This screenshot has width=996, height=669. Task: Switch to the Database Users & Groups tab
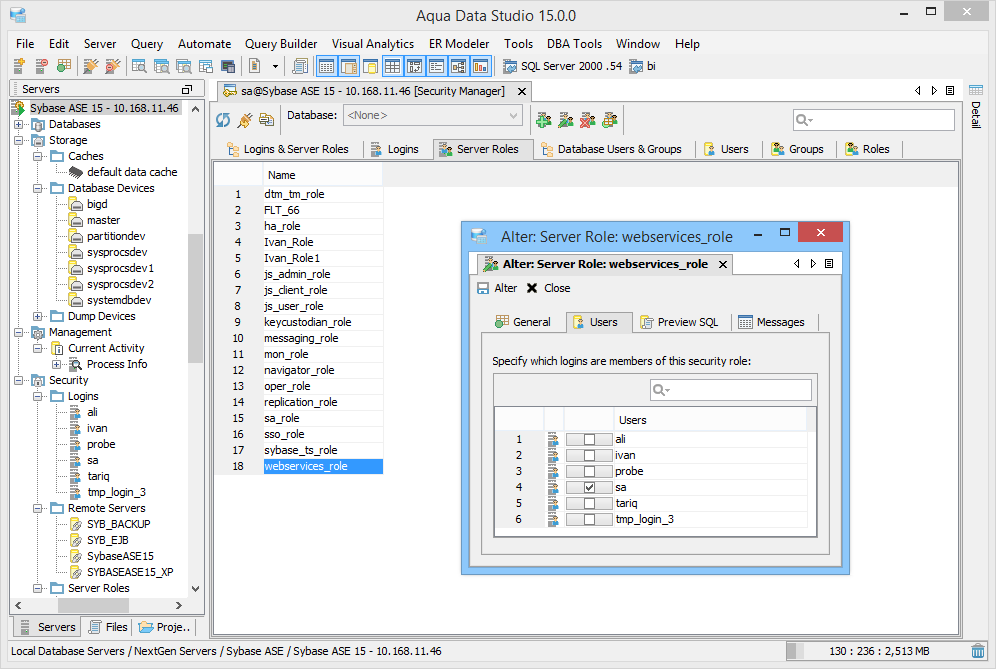611,149
